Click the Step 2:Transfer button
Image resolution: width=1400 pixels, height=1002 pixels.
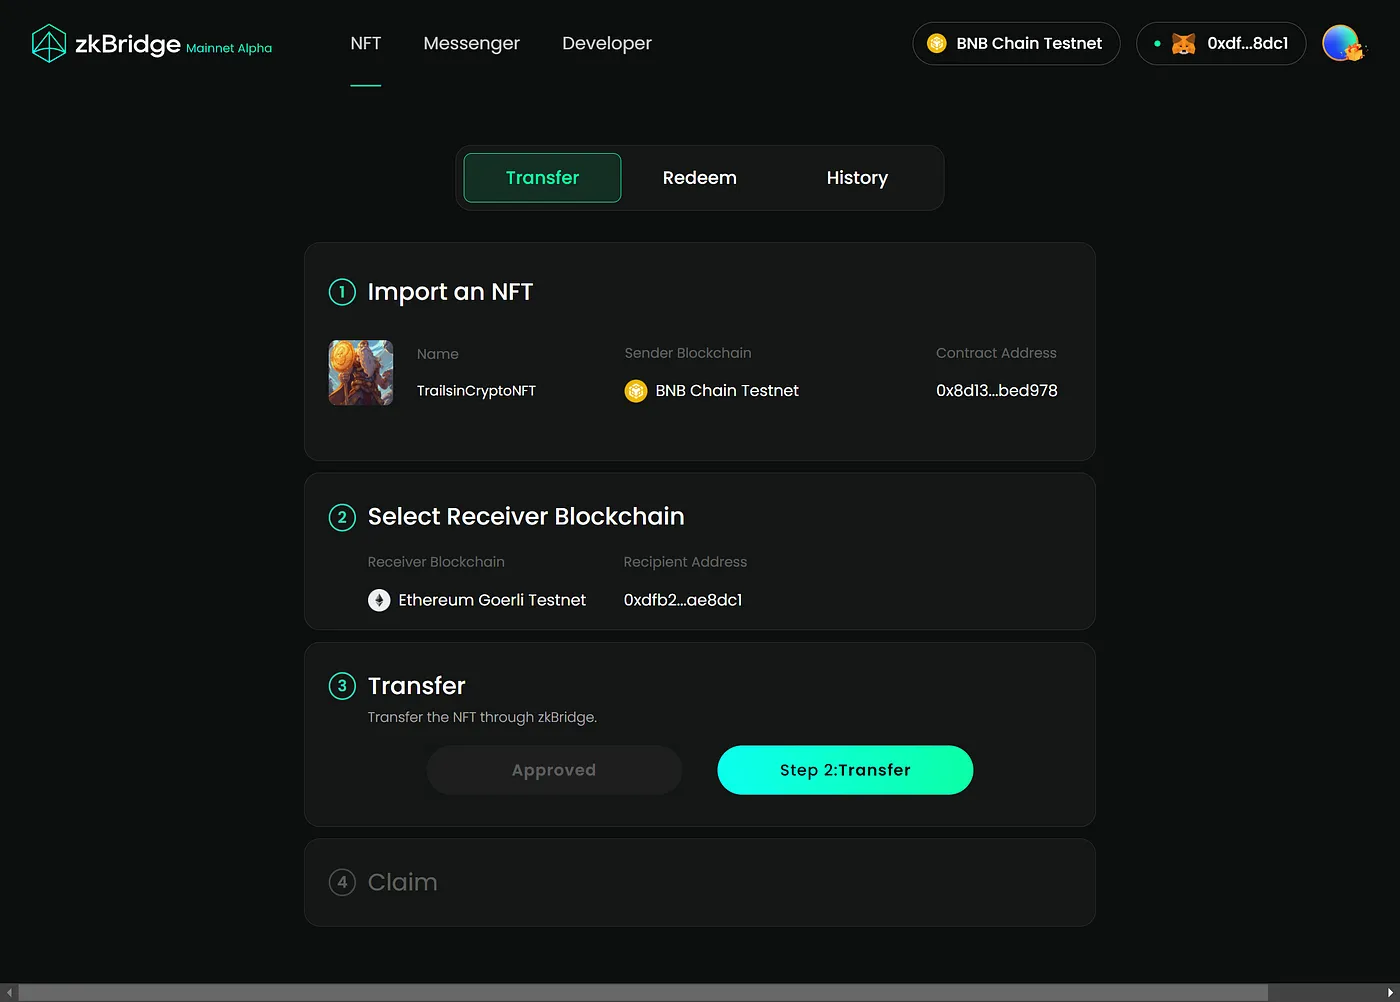click(845, 770)
